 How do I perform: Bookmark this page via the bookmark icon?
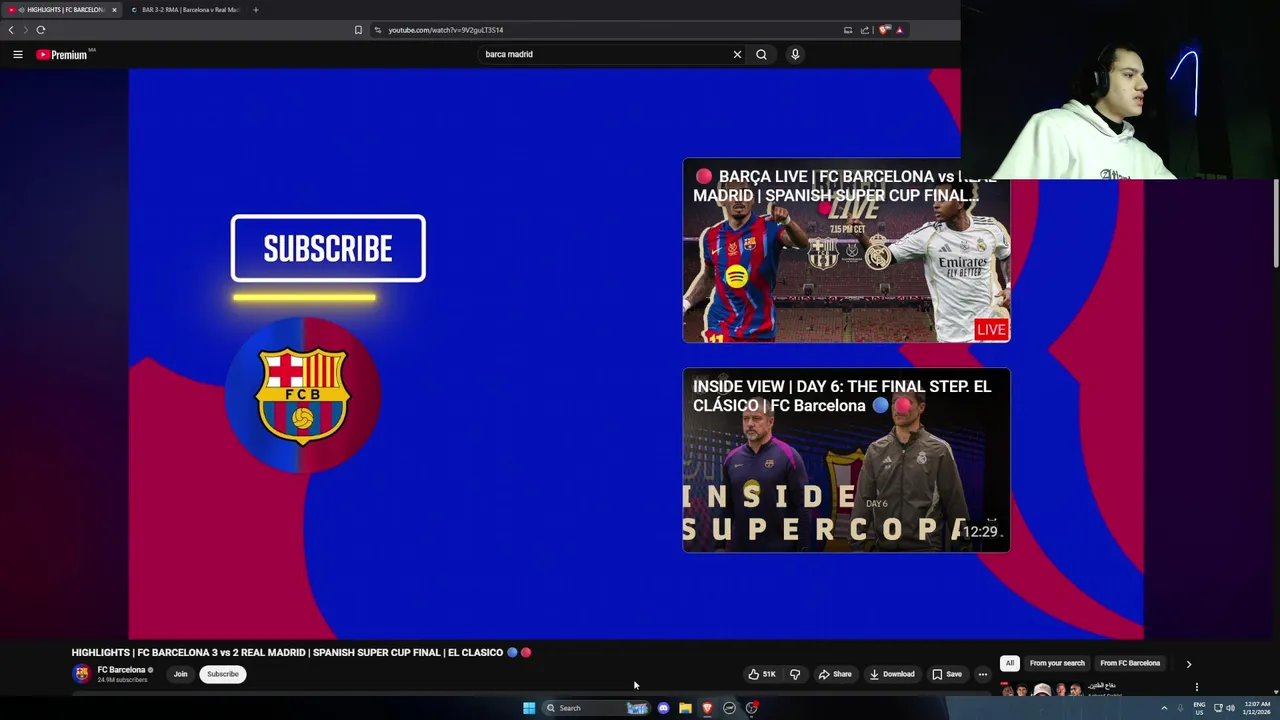point(358,30)
